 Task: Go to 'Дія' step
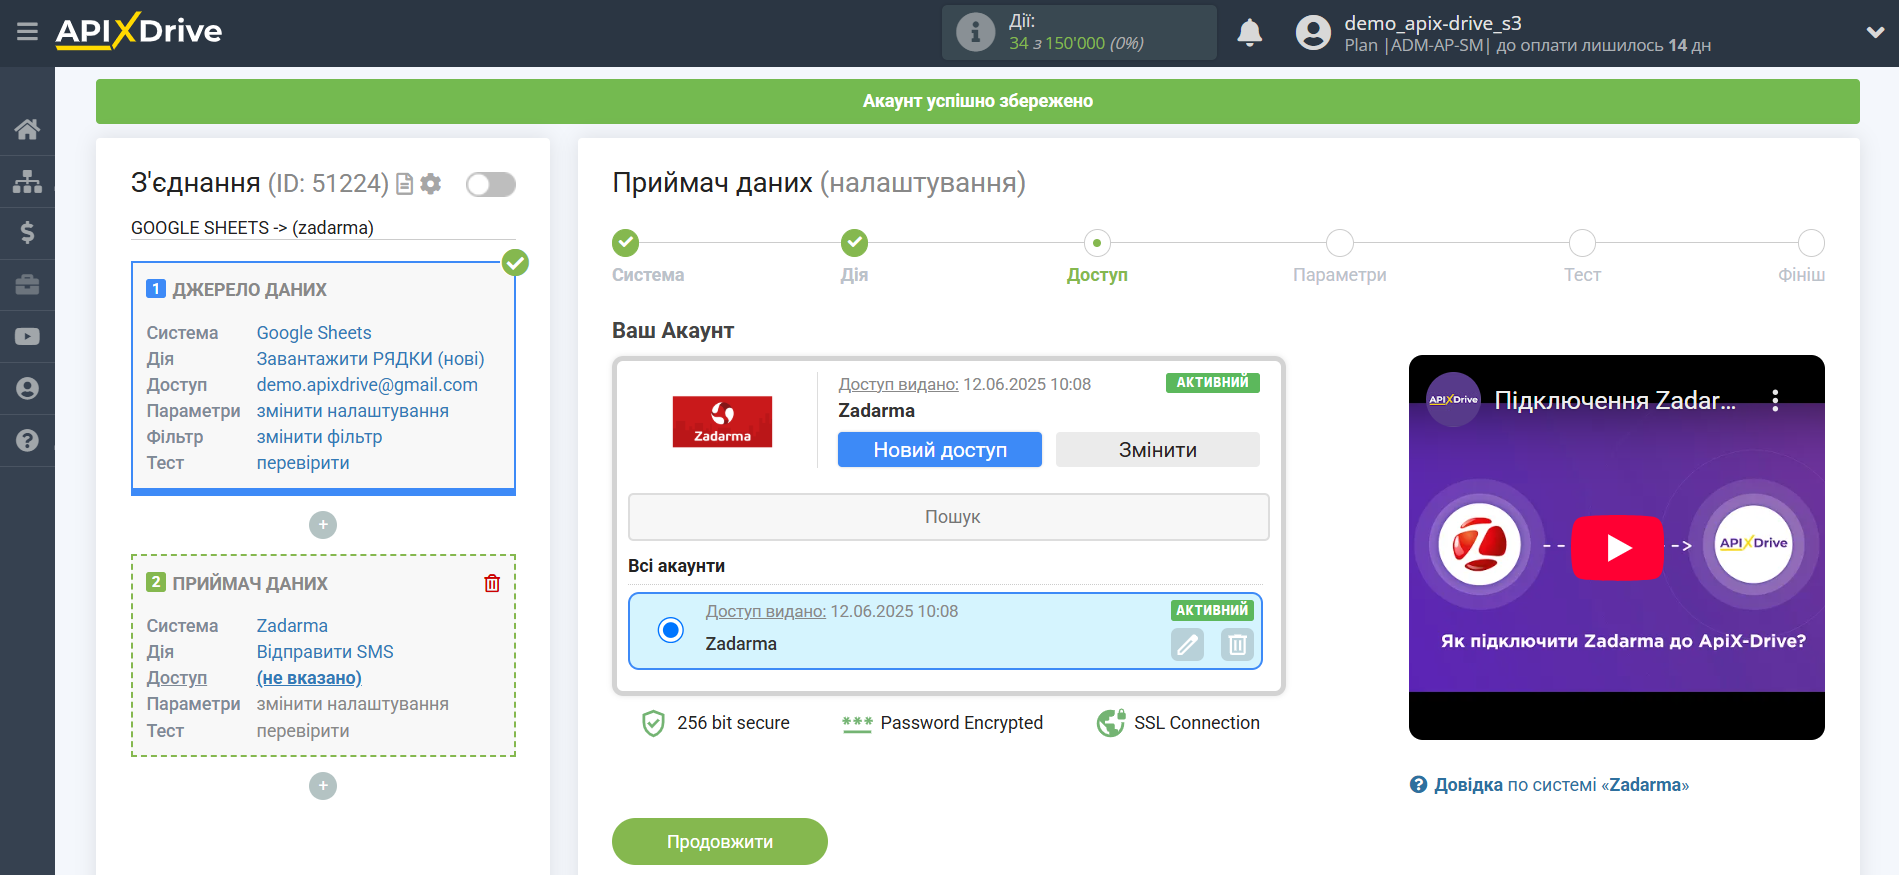coord(854,243)
